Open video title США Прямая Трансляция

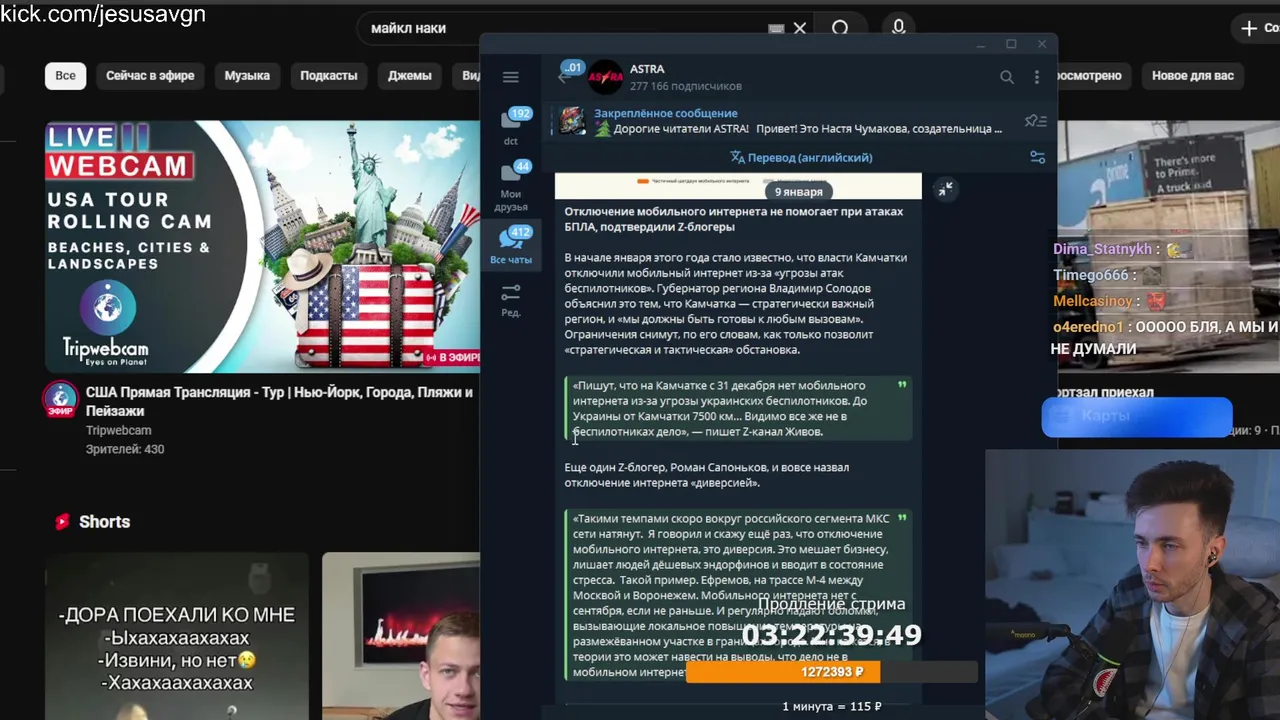click(x=279, y=402)
